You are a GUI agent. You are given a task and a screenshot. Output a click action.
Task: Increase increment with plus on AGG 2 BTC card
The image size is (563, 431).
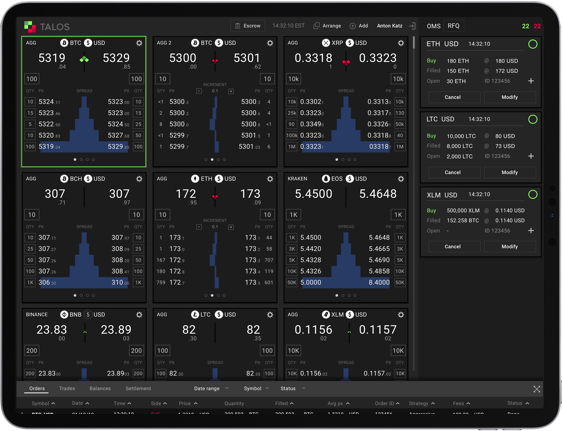(x=231, y=91)
